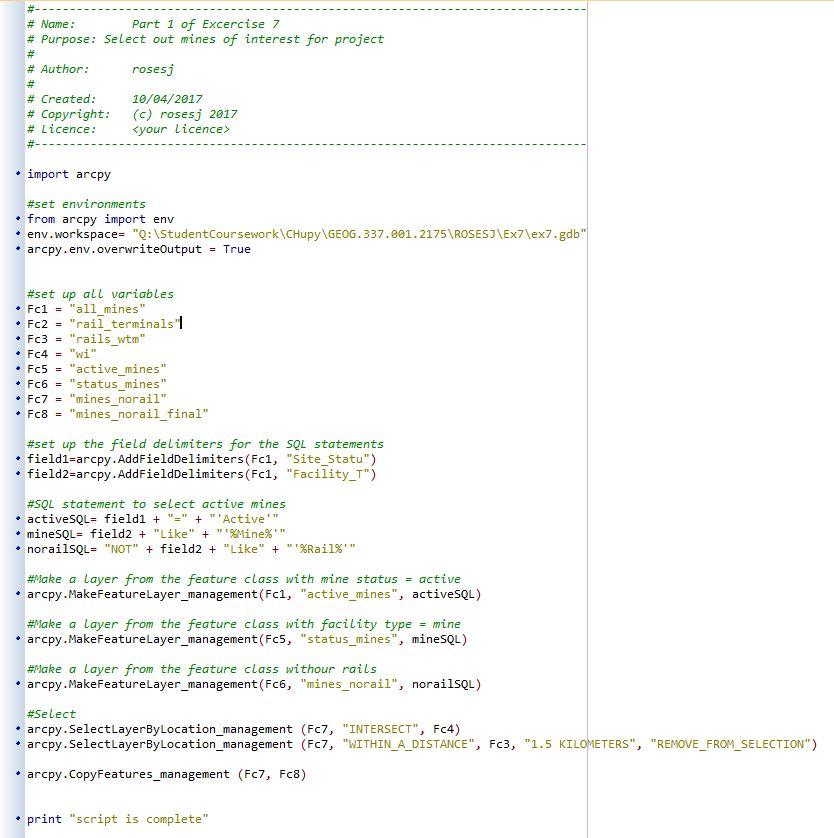Viewport: 834px width, 838px height.
Task: Click margin marker beside 'import arcpy'
Action: [x=18, y=173]
